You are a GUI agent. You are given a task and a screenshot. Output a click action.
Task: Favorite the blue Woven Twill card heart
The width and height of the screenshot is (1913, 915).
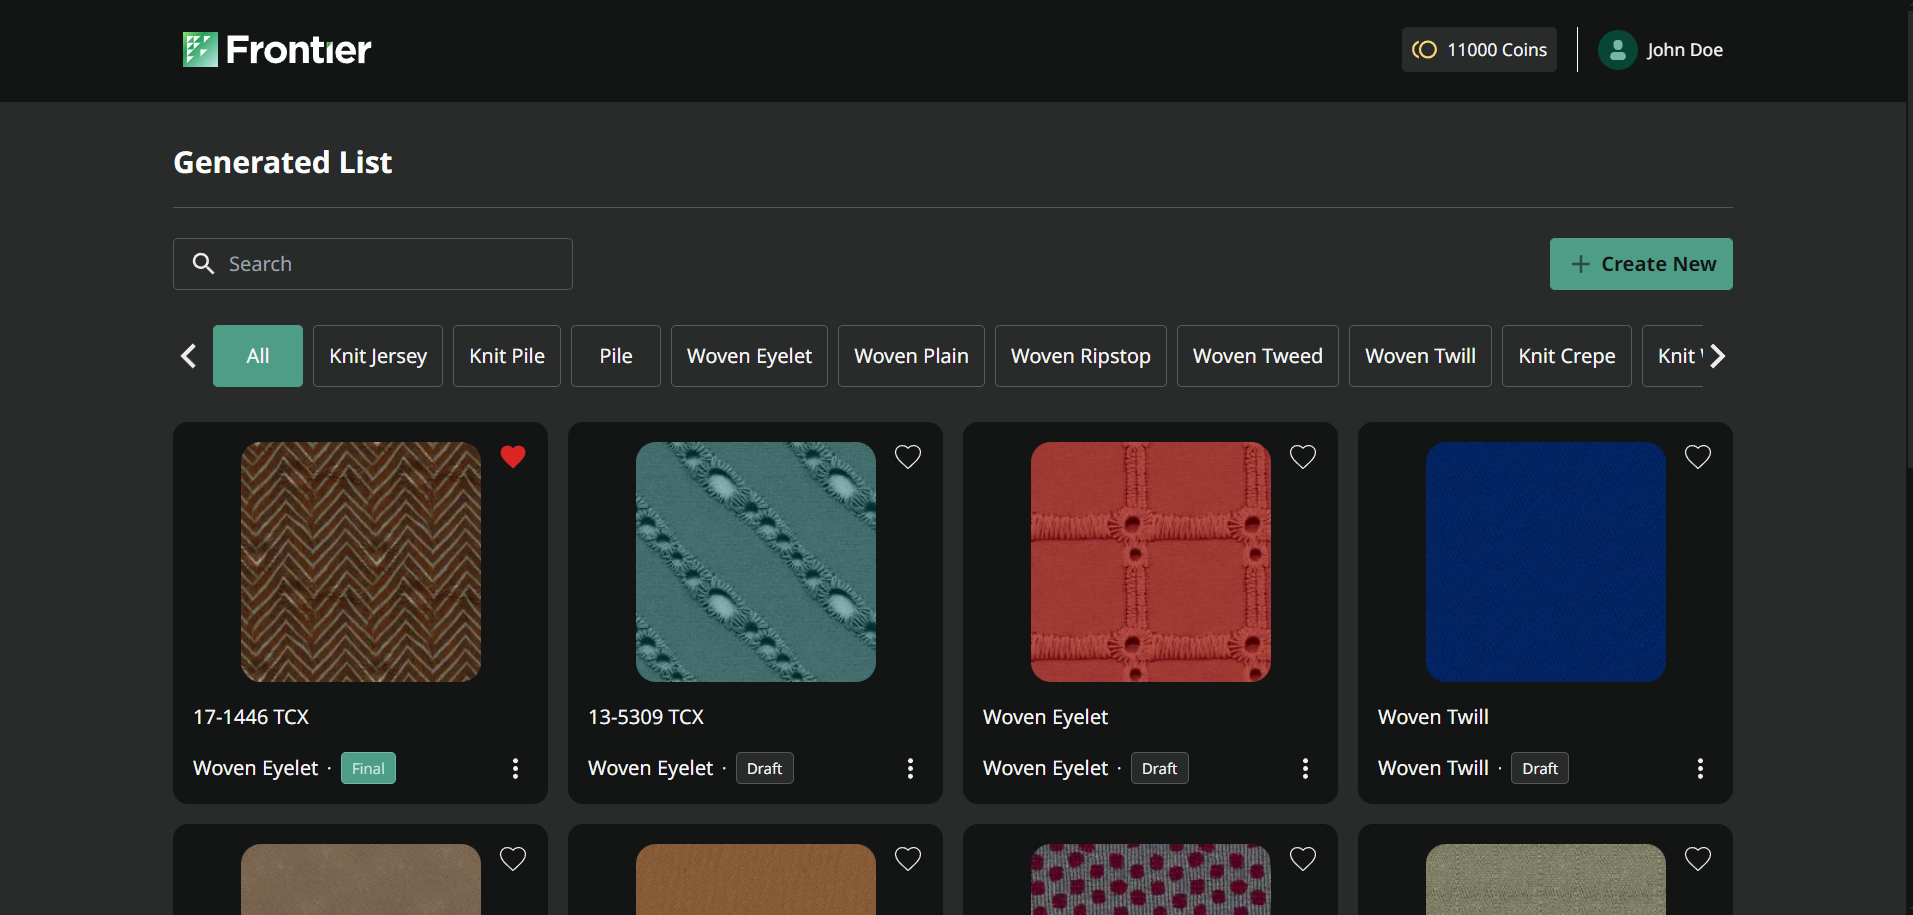coord(1698,457)
